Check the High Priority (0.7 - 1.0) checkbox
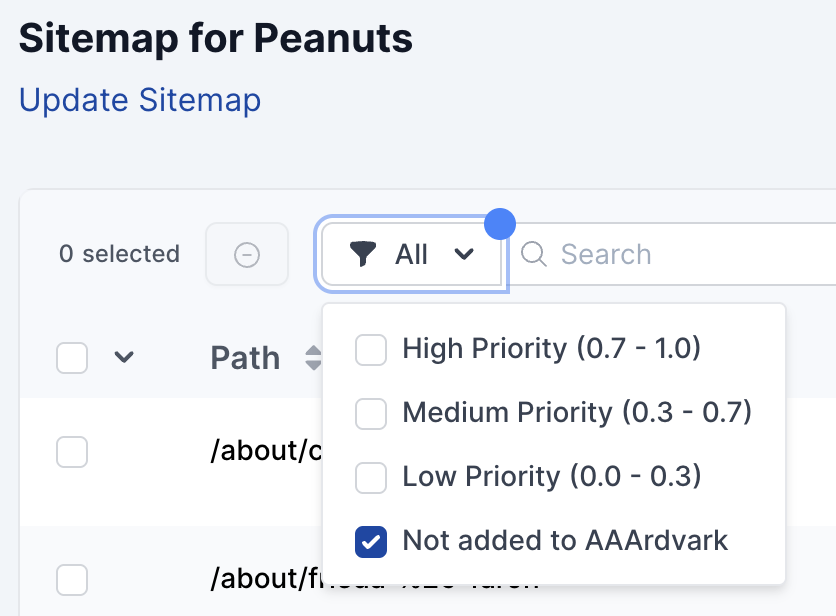 click(x=371, y=350)
